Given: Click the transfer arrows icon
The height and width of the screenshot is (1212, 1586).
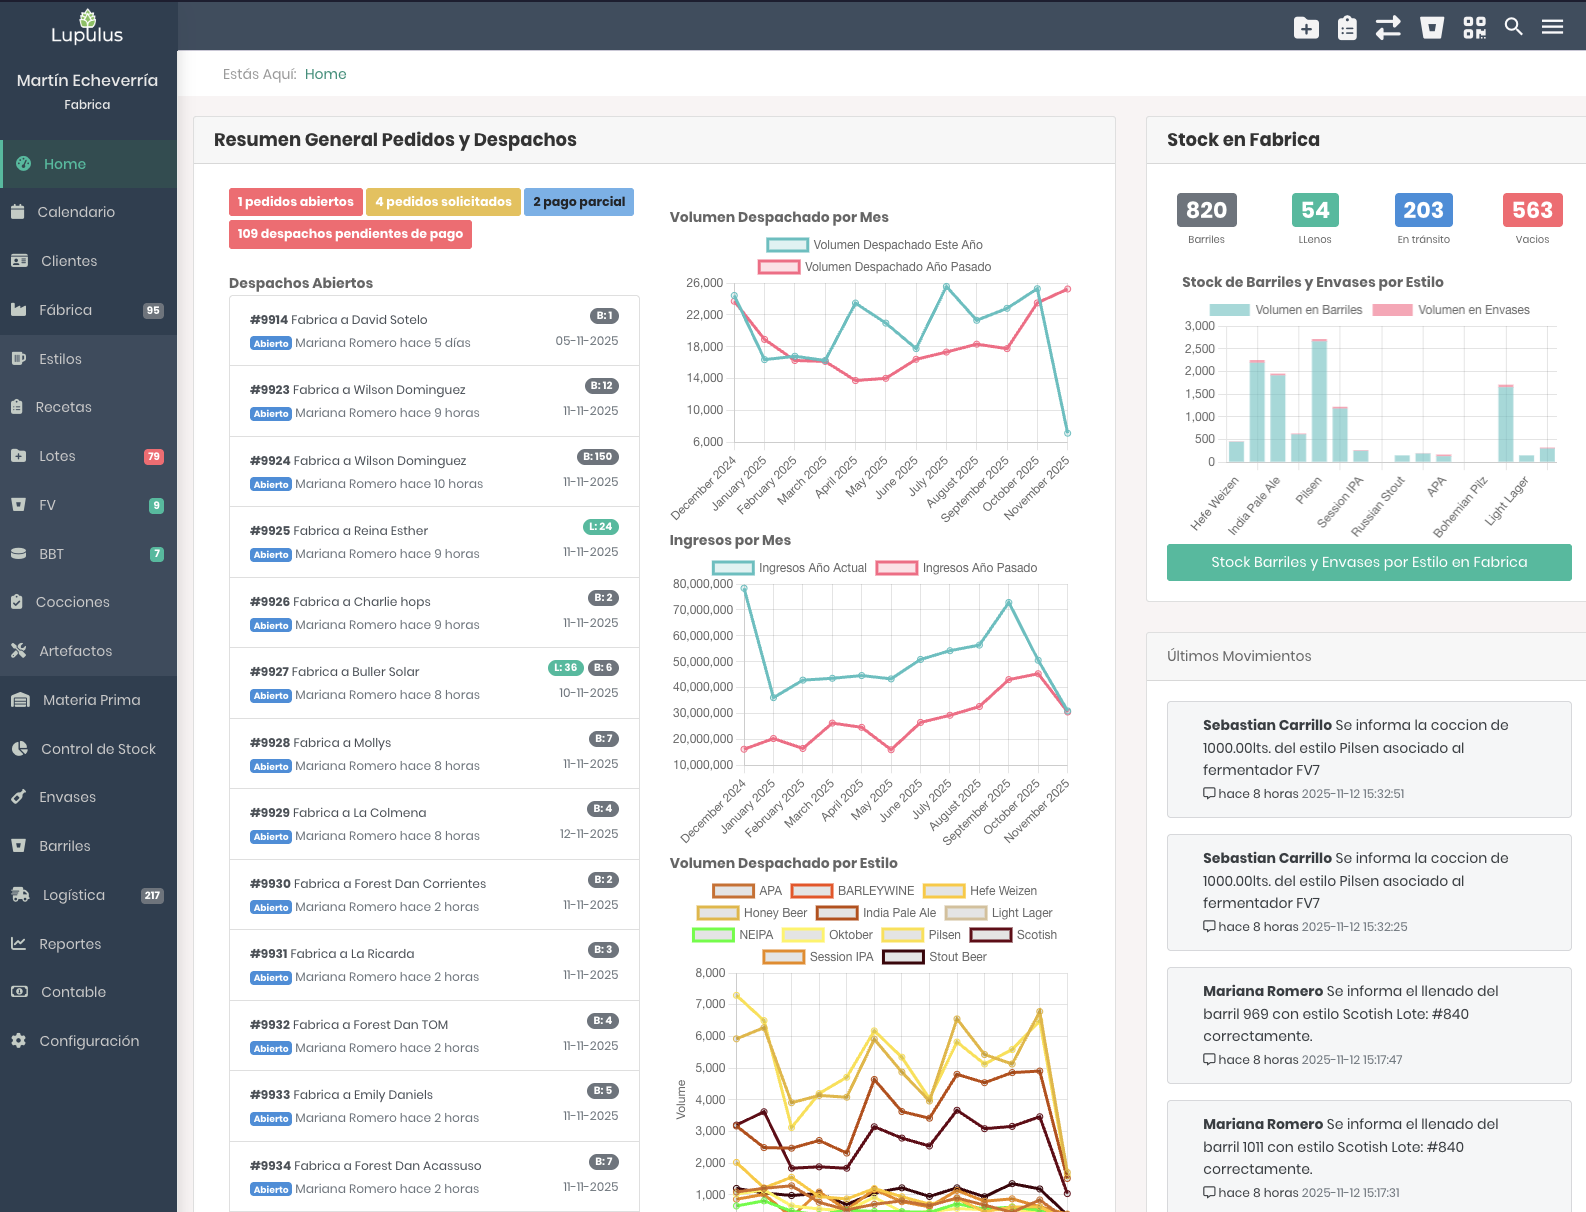Looking at the screenshot, I should [x=1388, y=27].
